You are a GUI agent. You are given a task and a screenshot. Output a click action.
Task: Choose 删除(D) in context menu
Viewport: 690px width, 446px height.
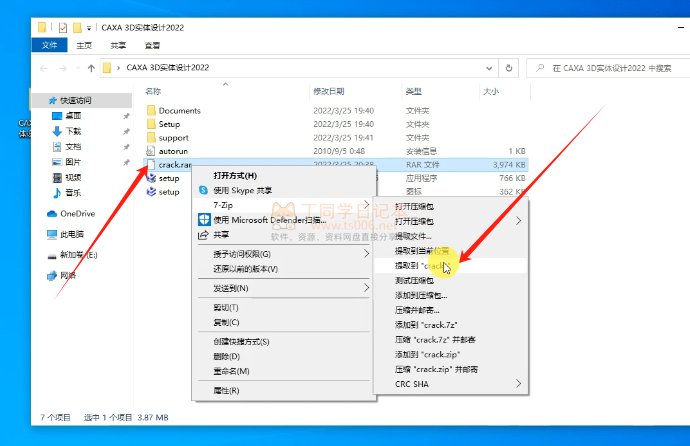tap(284, 356)
